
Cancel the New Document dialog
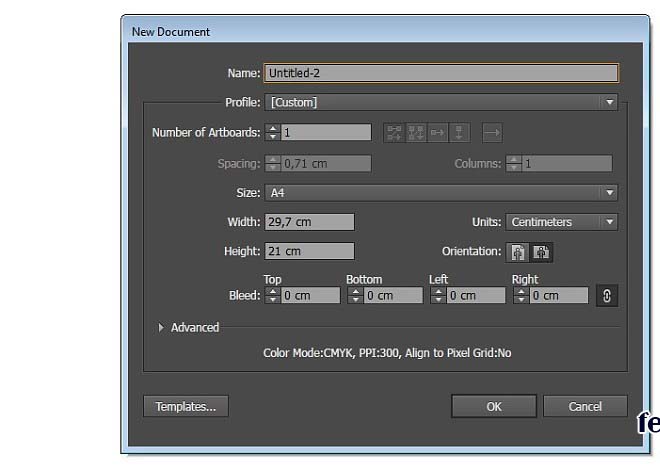click(x=585, y=406)
